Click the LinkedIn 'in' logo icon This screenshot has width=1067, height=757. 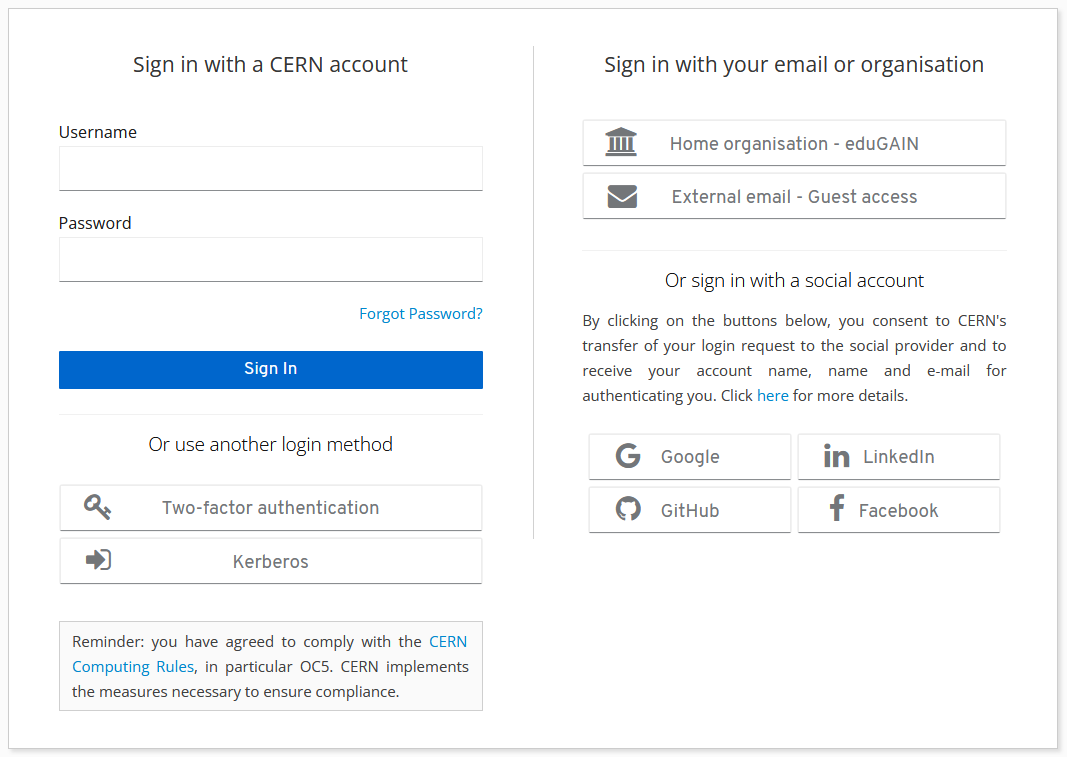tap(837, 457)
